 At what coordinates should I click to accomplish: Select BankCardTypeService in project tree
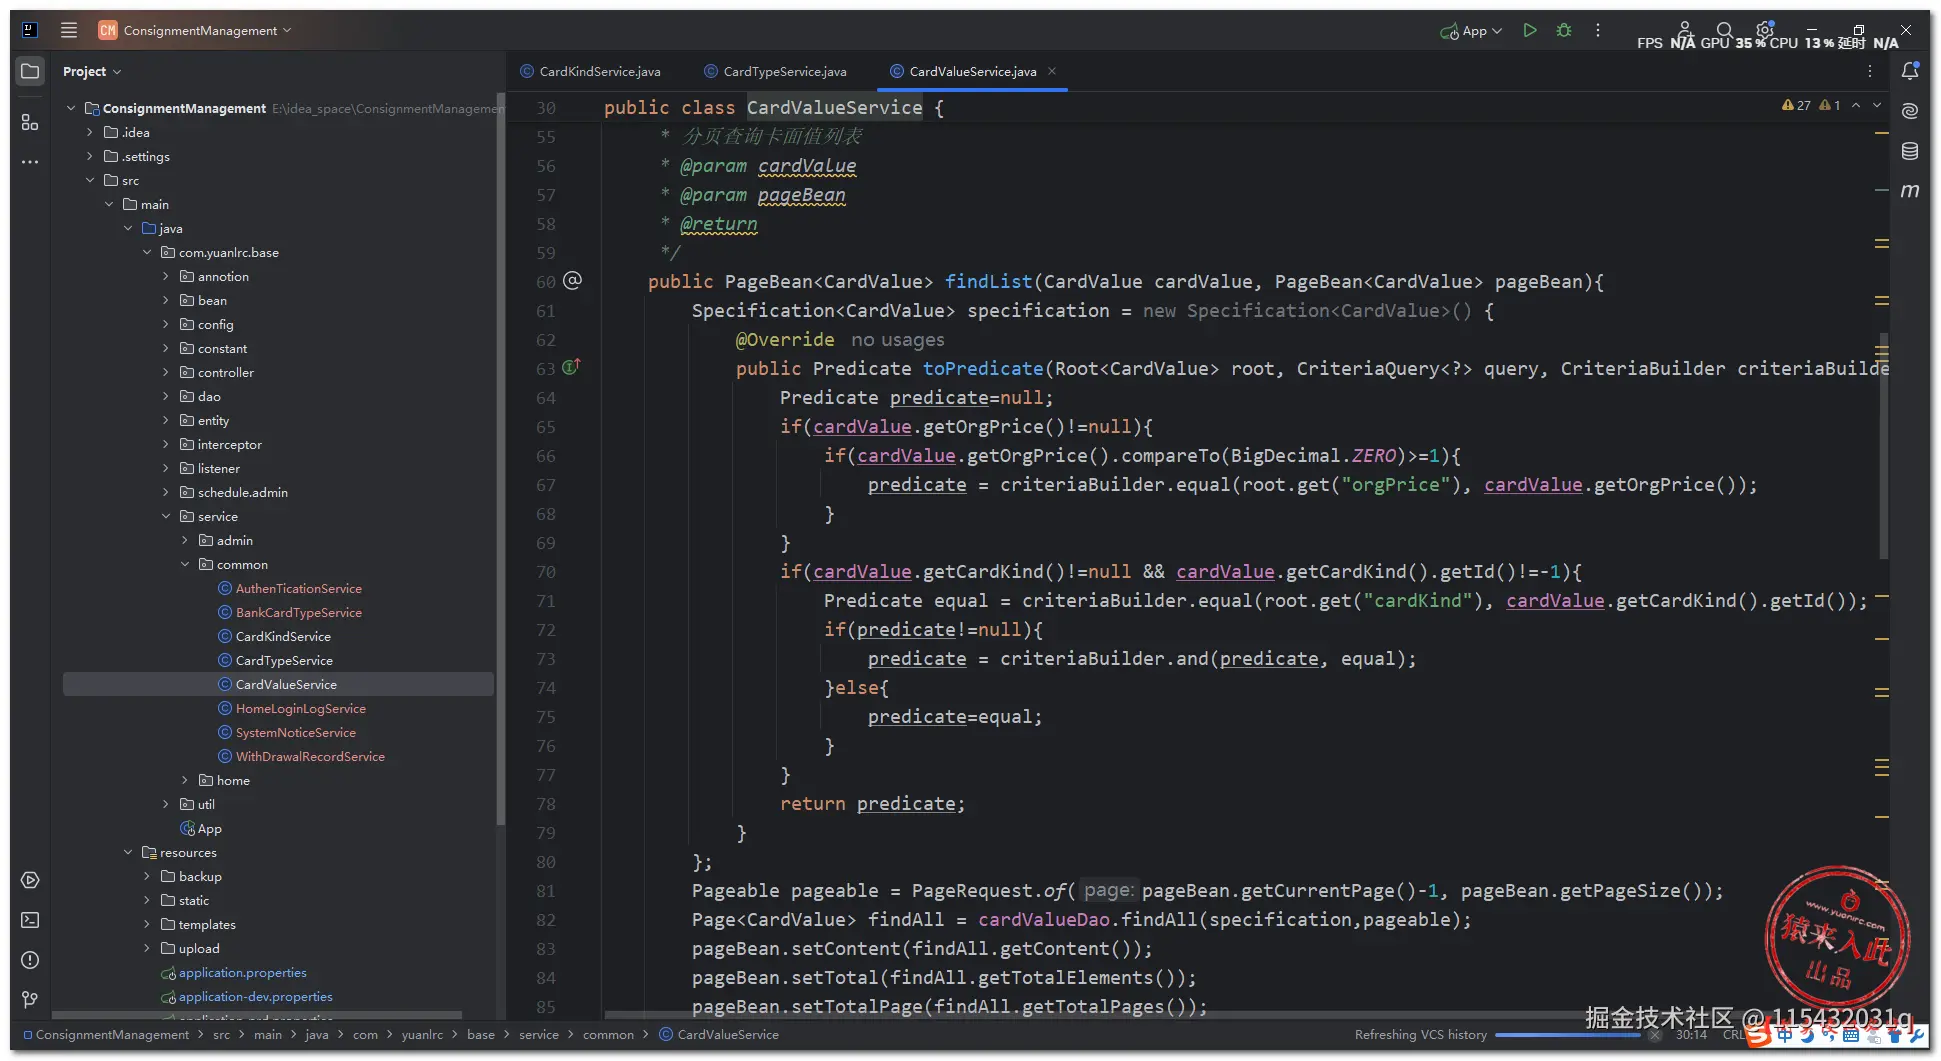point(298,612)
